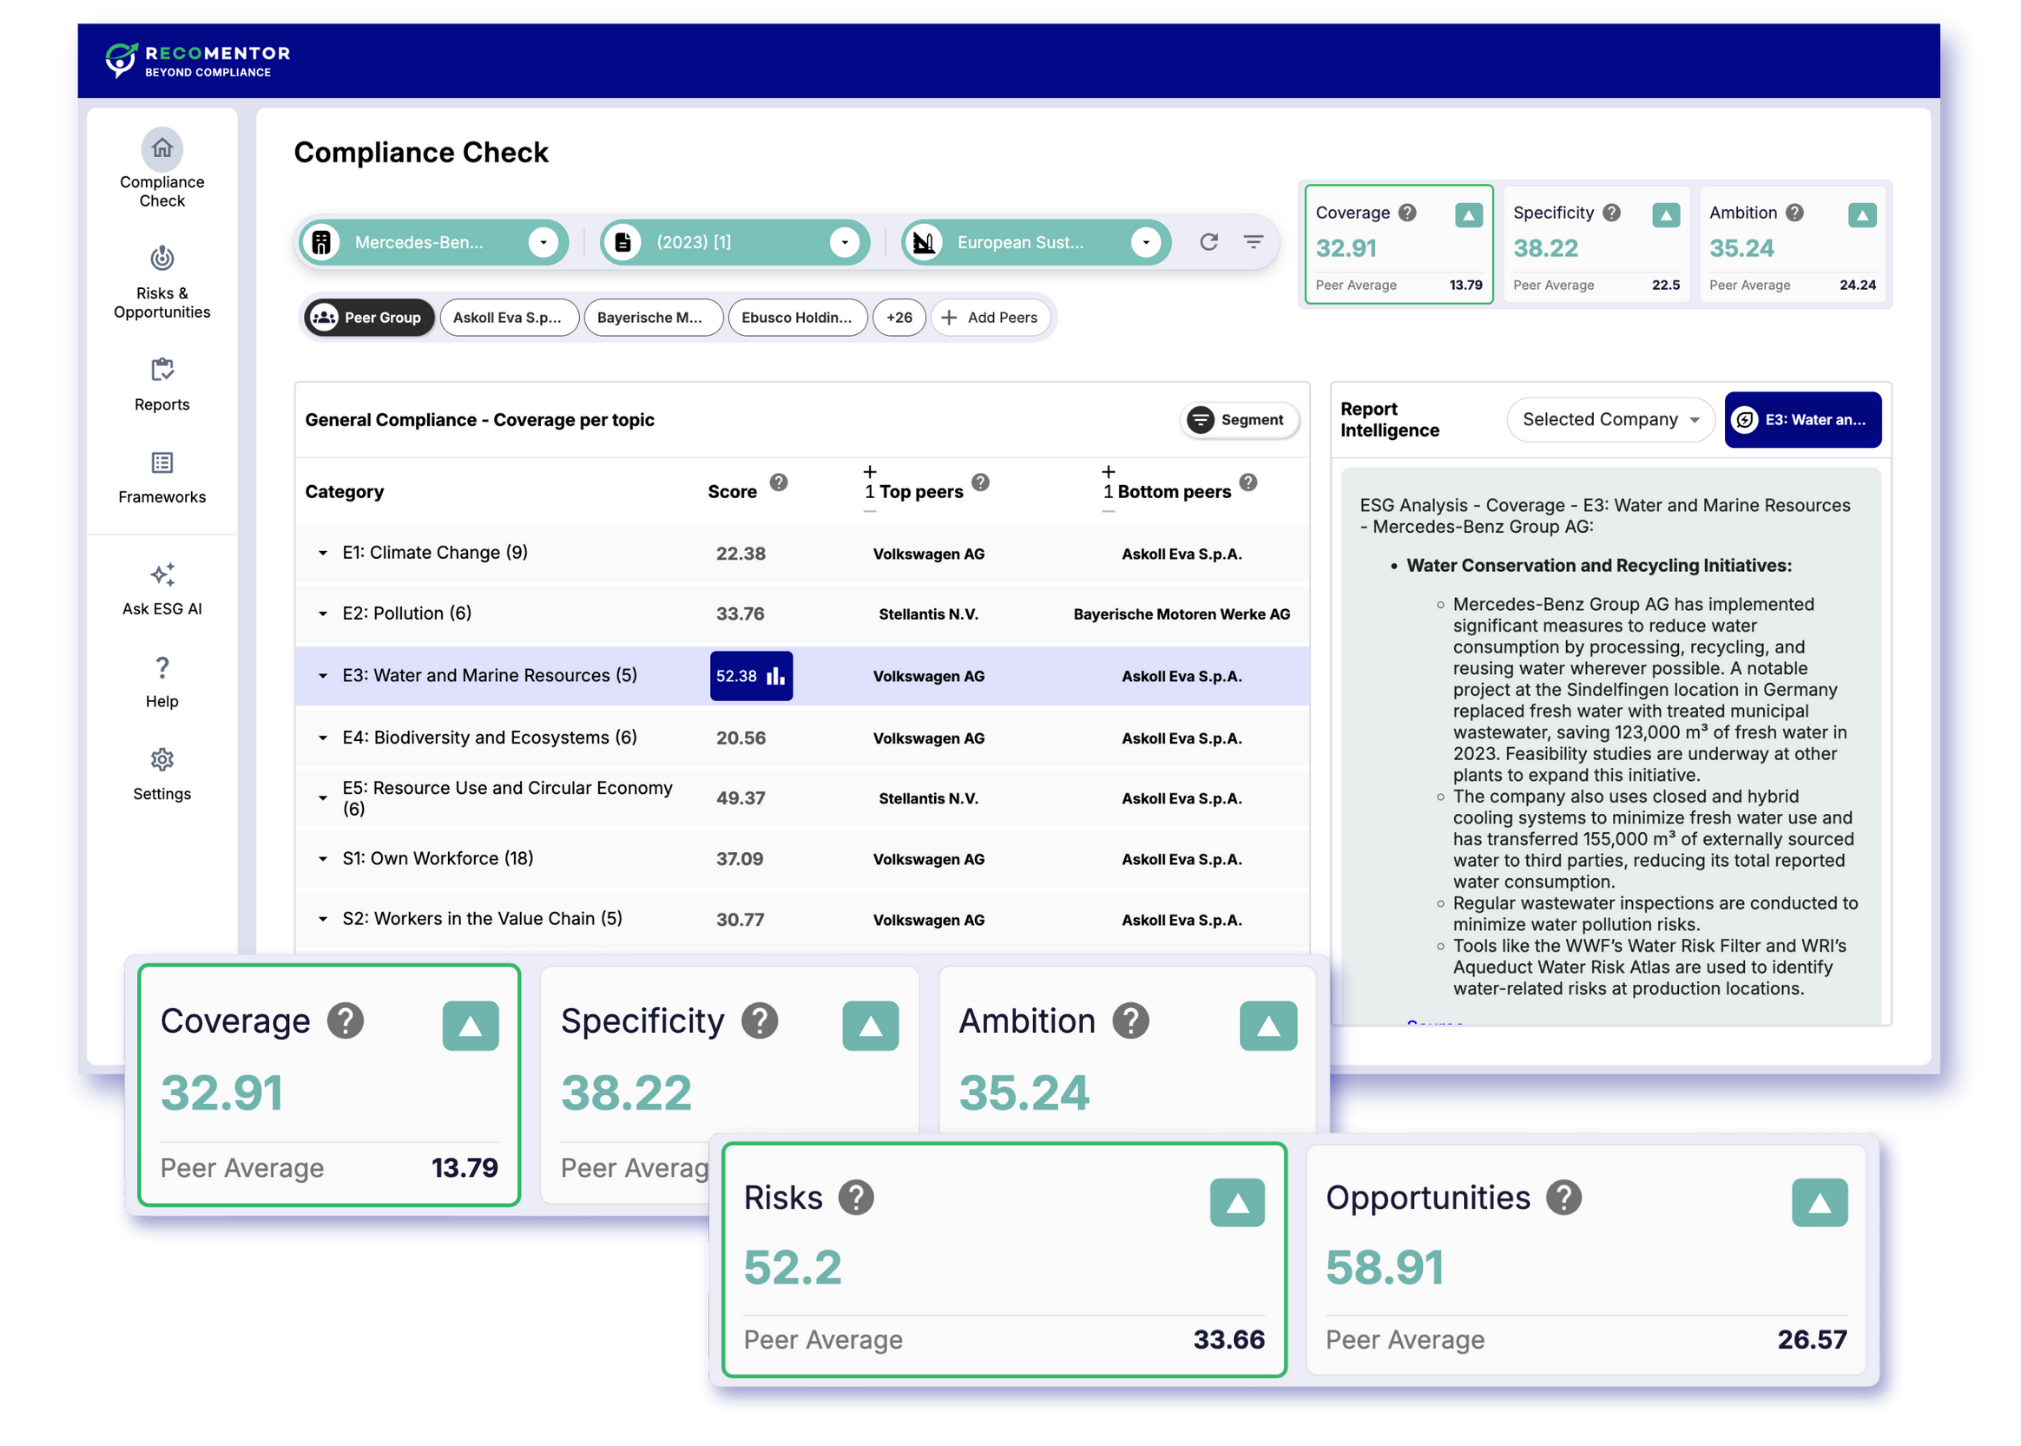Launch Ask ESG AI
The height and width of the screenshot is (1446, 2021).
click(x=161, y=590)
